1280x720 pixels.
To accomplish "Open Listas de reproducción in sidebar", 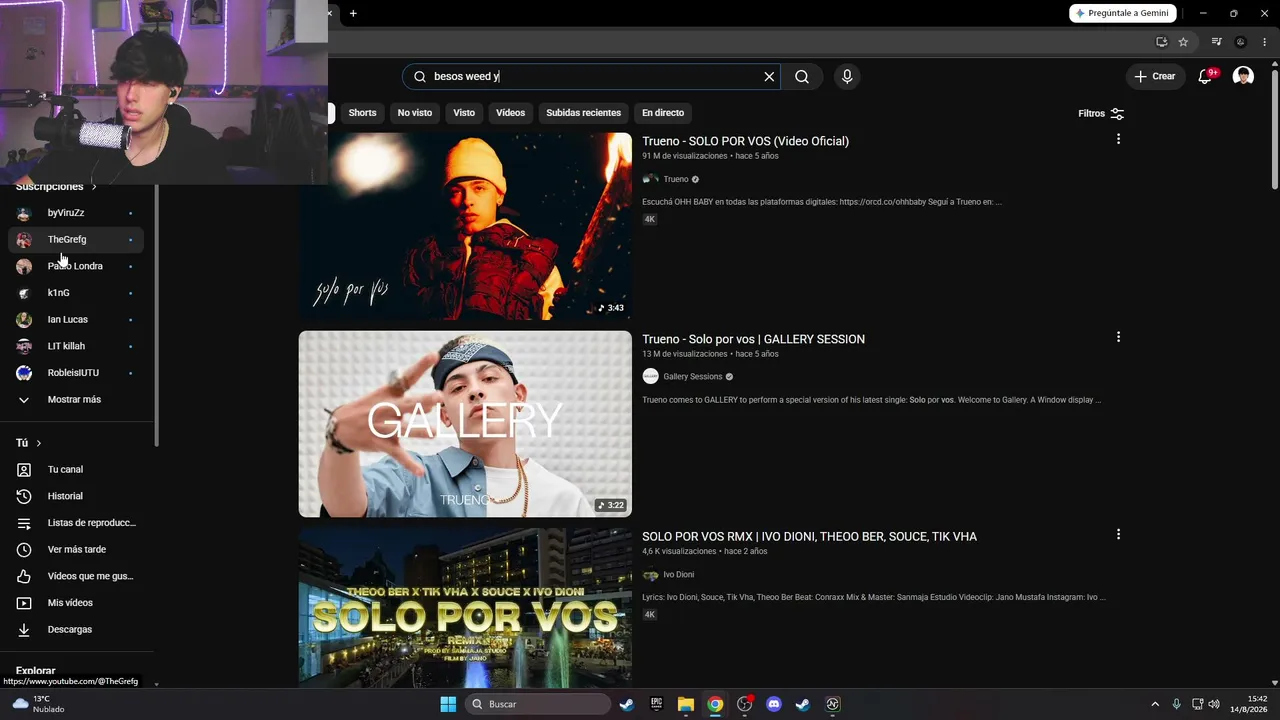I will click(76, 523).
